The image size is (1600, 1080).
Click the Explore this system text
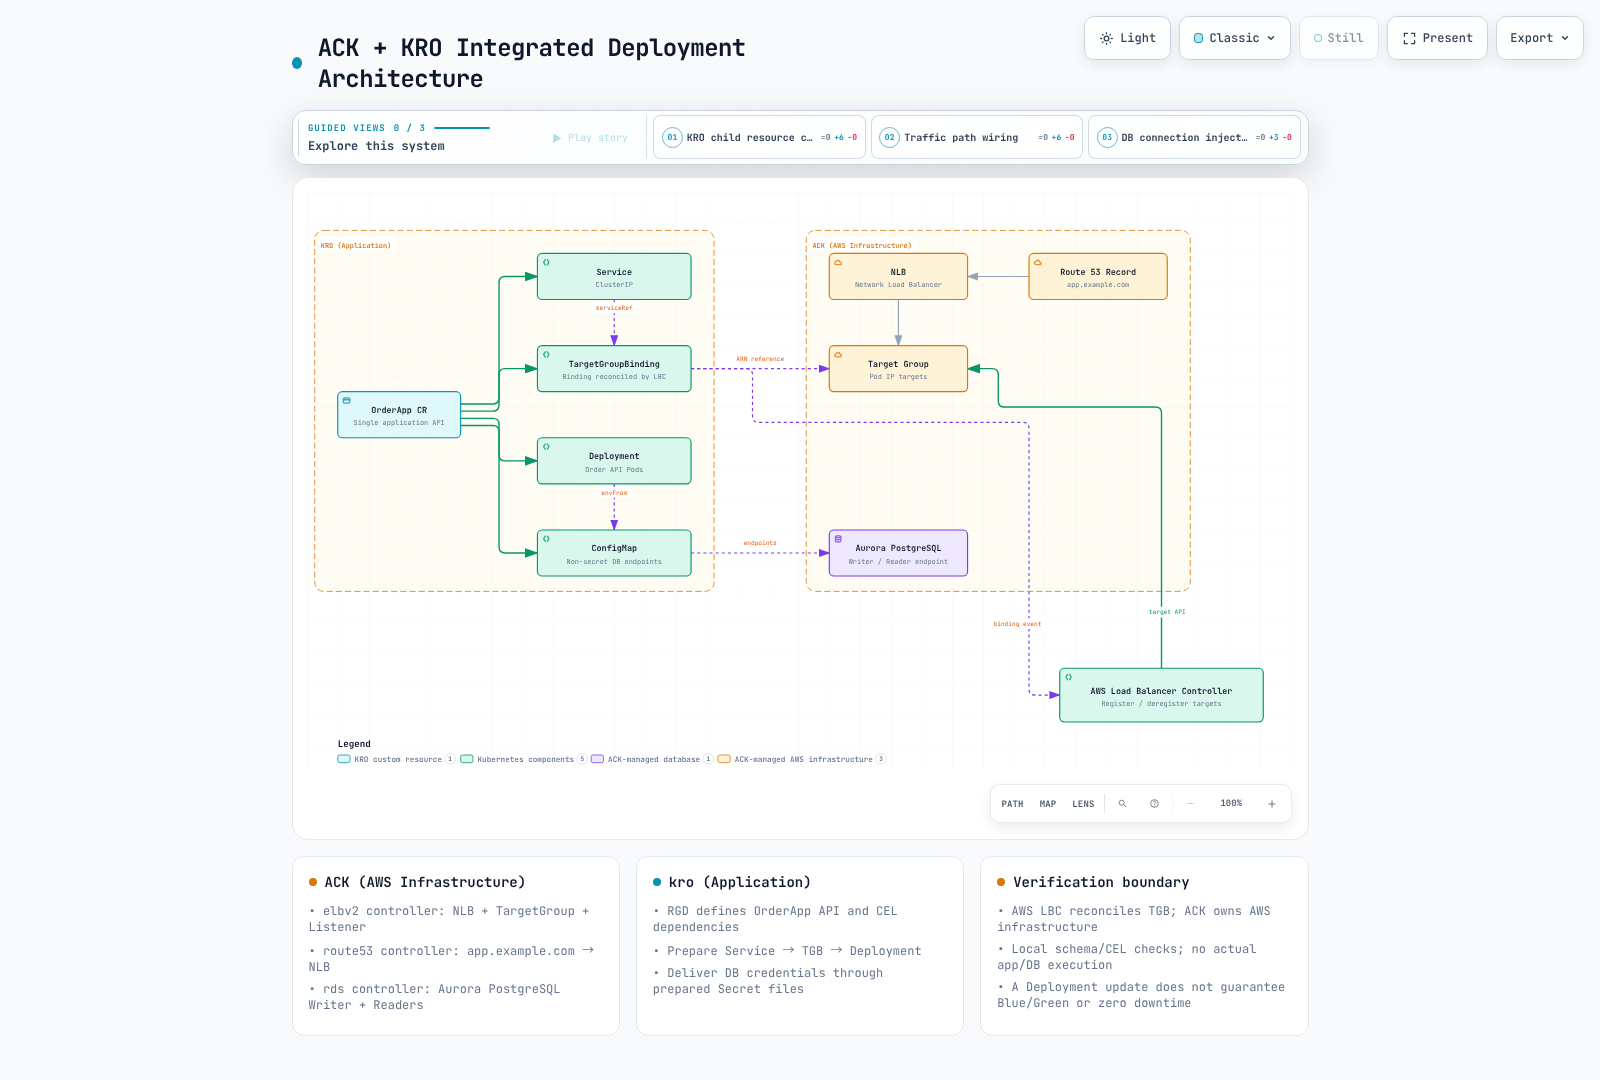pyautogui.click(x=376, y=146)
